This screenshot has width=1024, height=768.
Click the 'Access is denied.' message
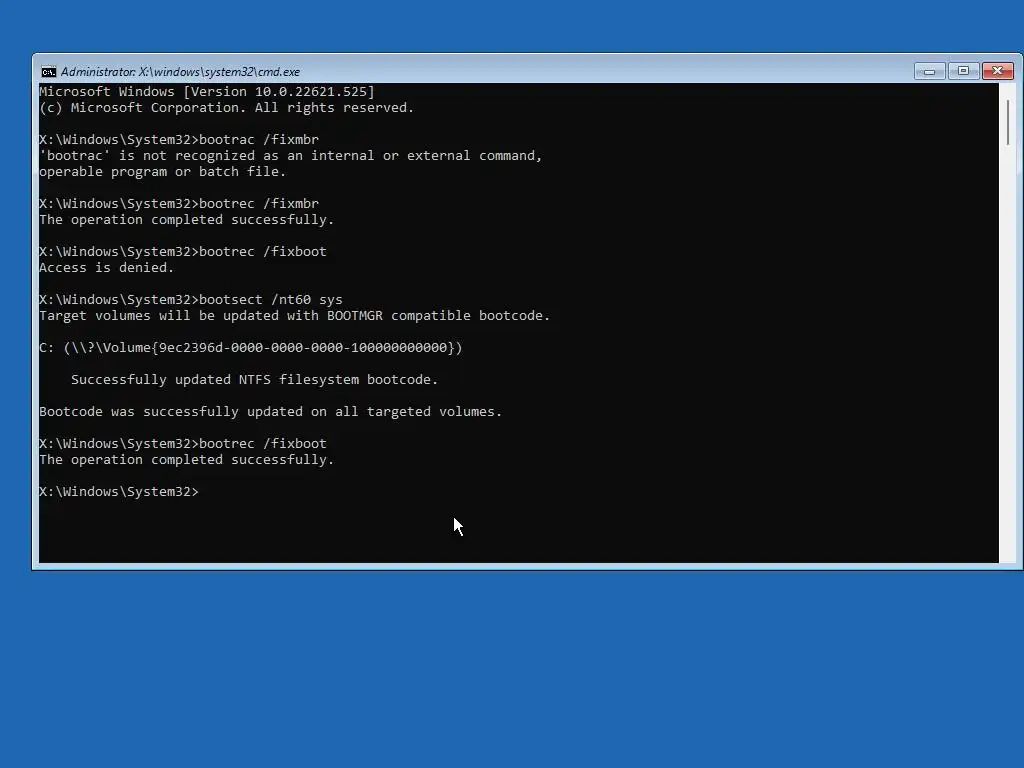(106, 268)
